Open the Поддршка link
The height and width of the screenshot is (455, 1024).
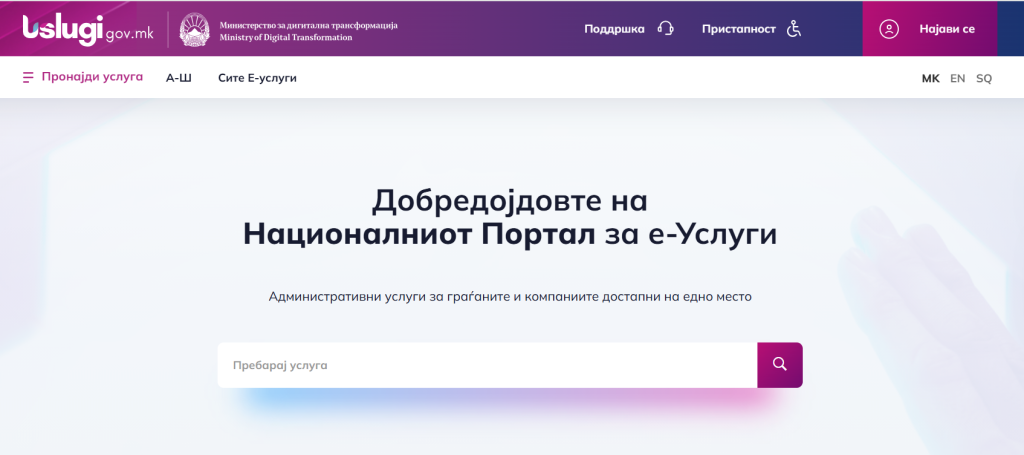click(x=614, y=29)
